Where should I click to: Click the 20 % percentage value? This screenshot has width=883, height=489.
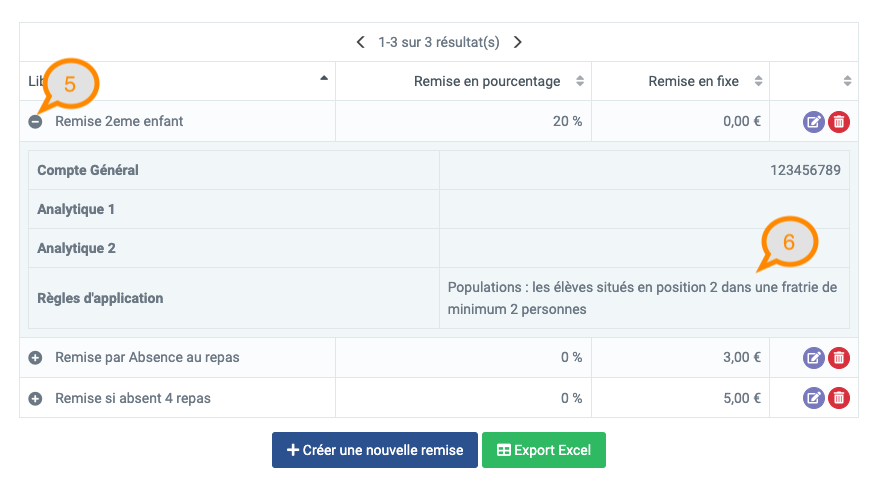567,121
